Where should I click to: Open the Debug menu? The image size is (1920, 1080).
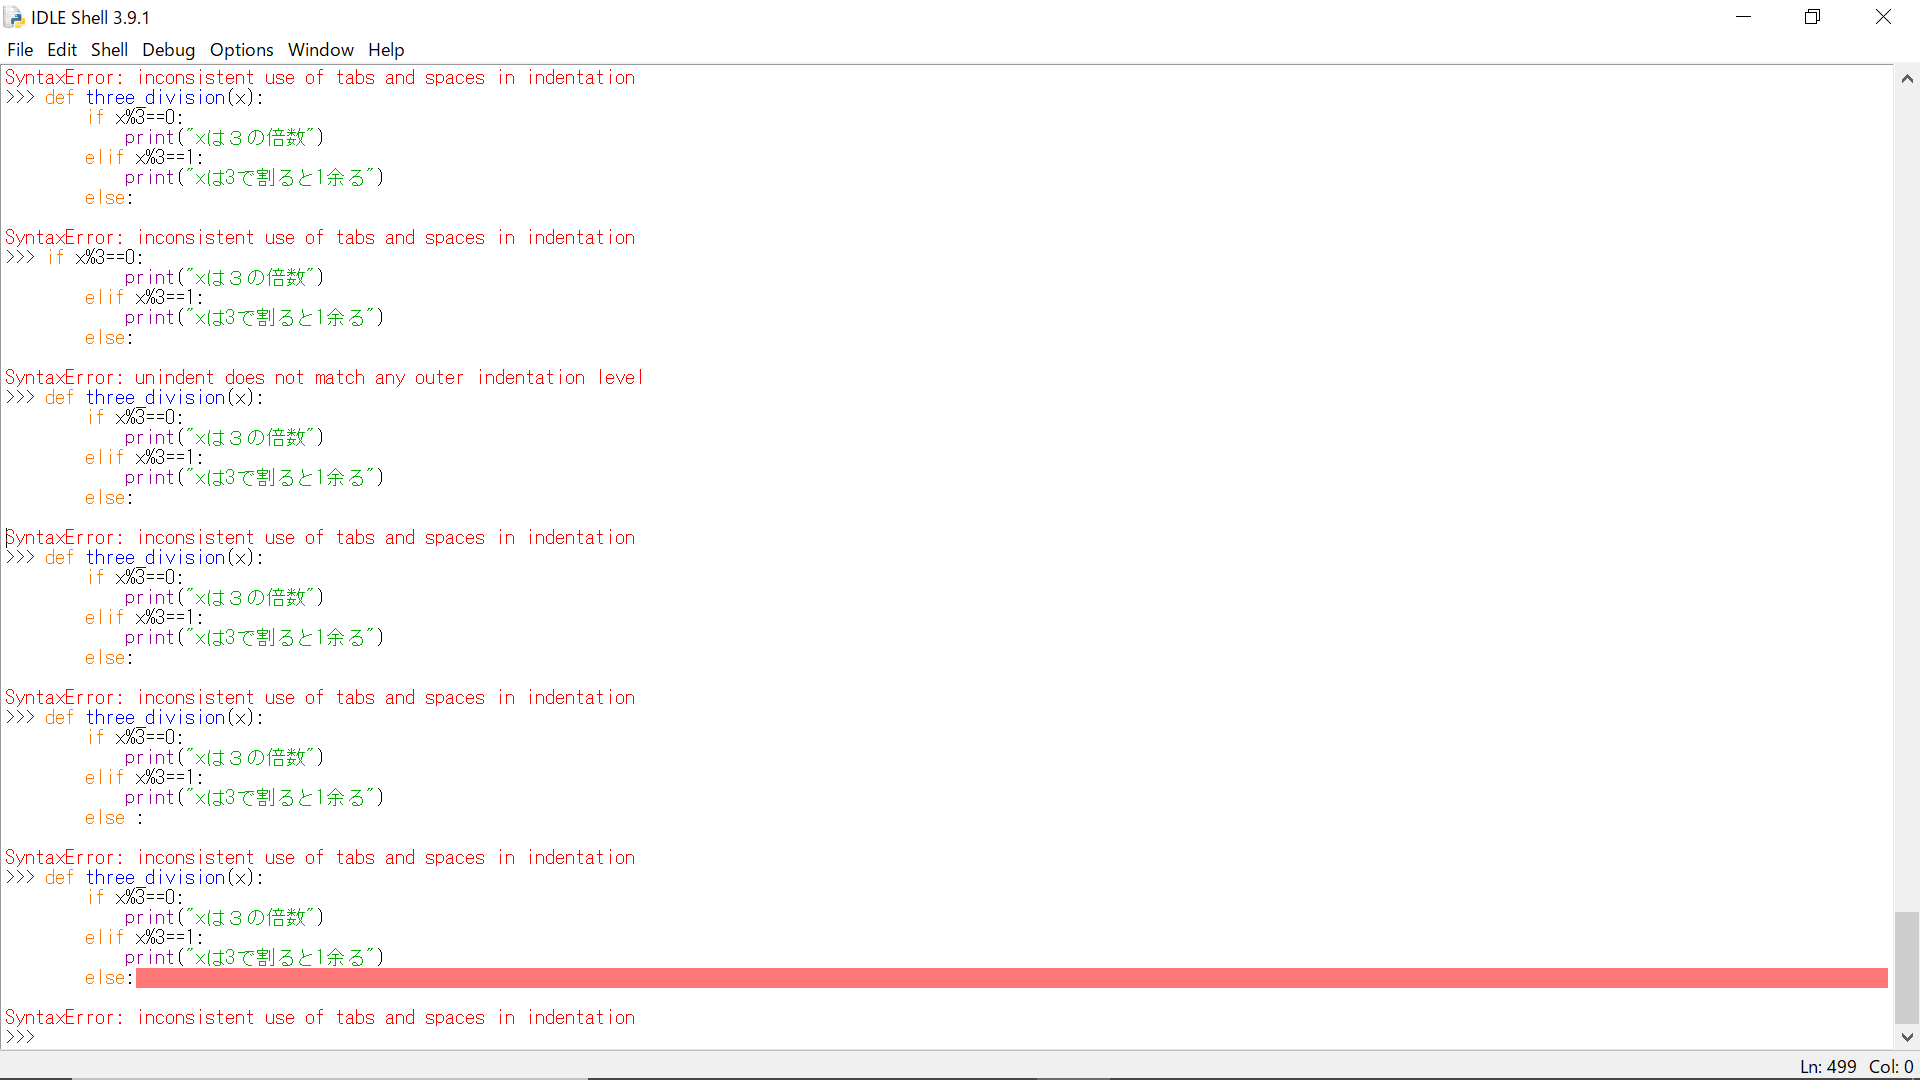[x=168, y=50]
